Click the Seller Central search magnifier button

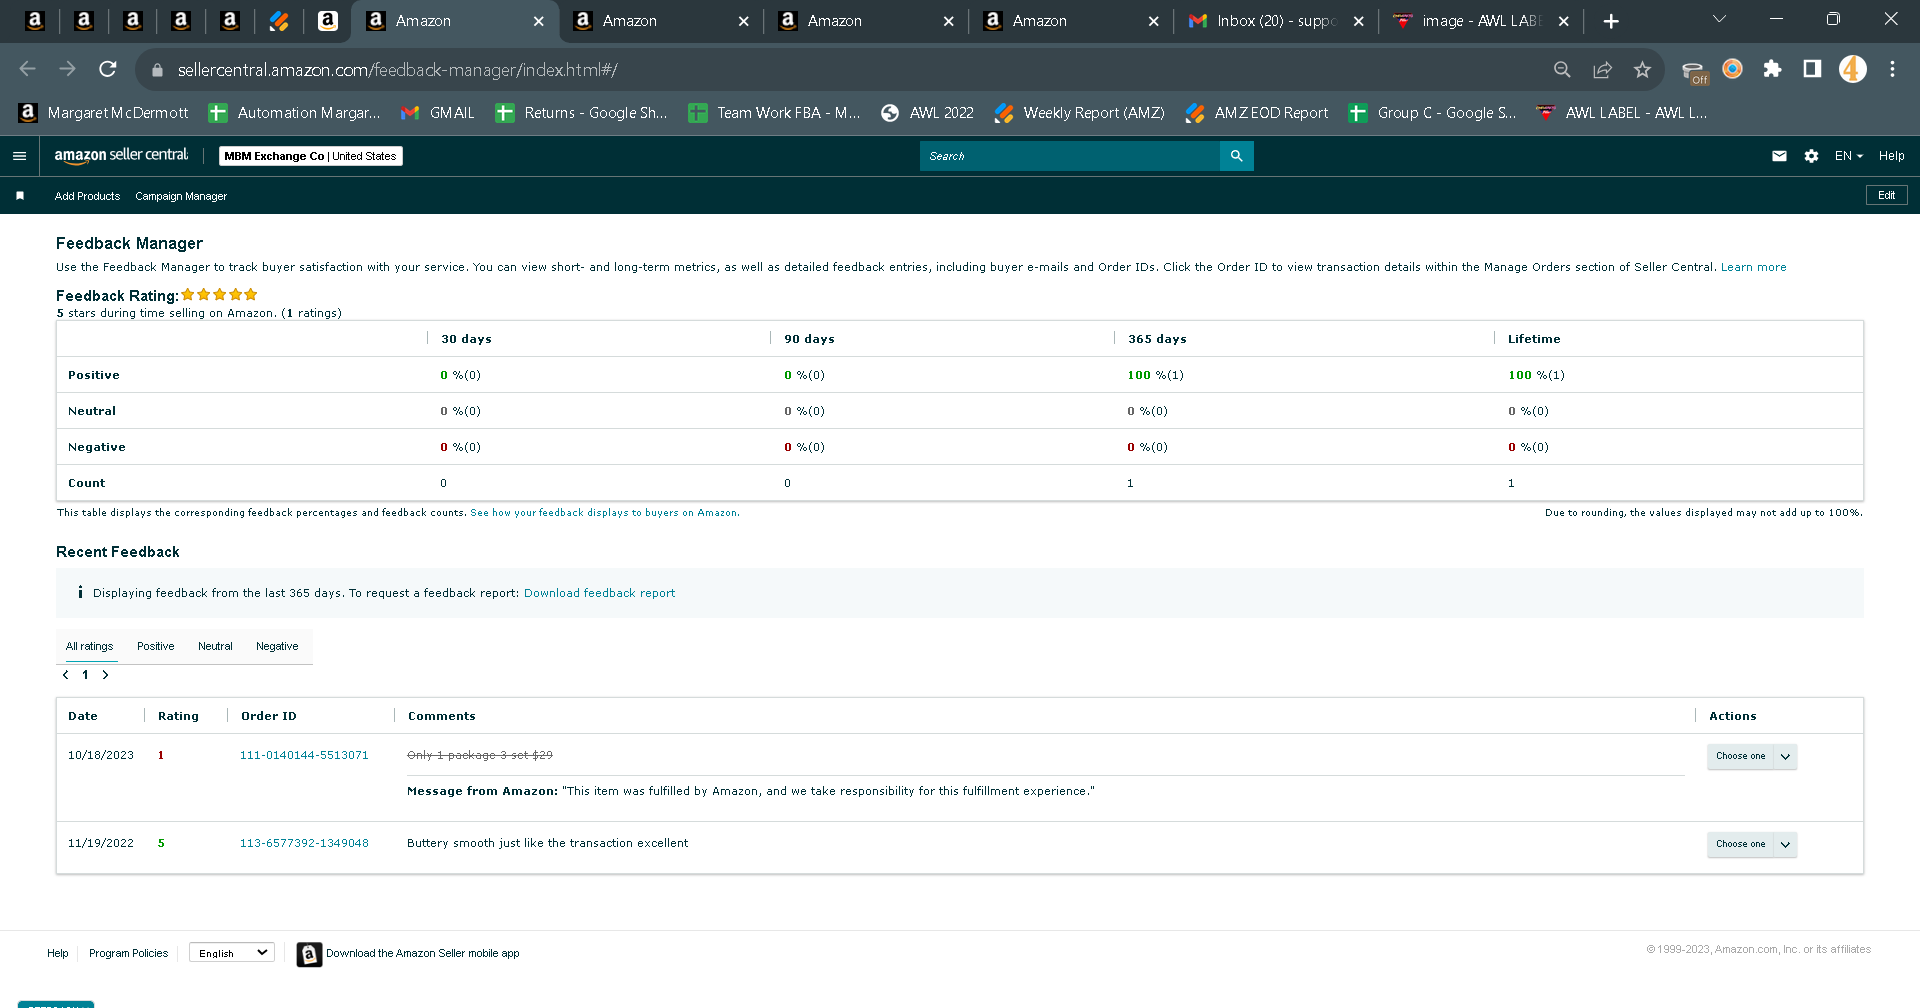(x=1236, y=156)
